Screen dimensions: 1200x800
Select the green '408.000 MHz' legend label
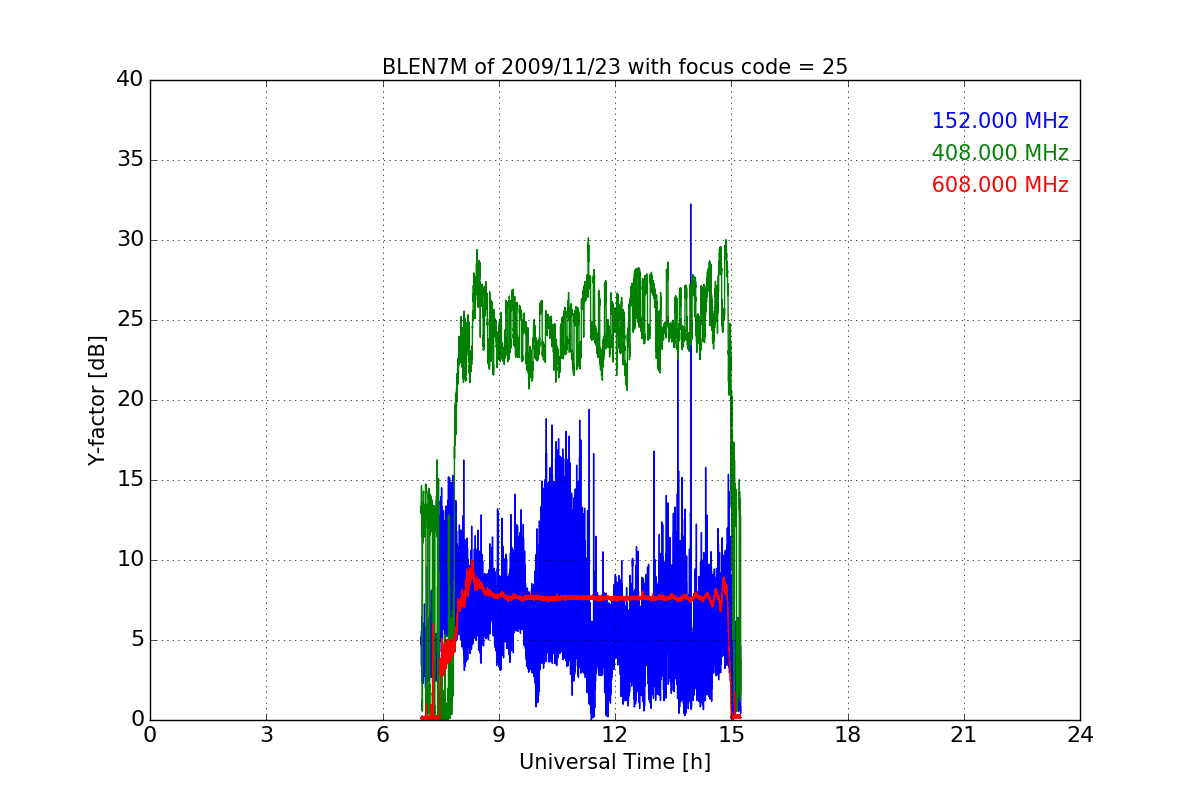click(1000, 153)
